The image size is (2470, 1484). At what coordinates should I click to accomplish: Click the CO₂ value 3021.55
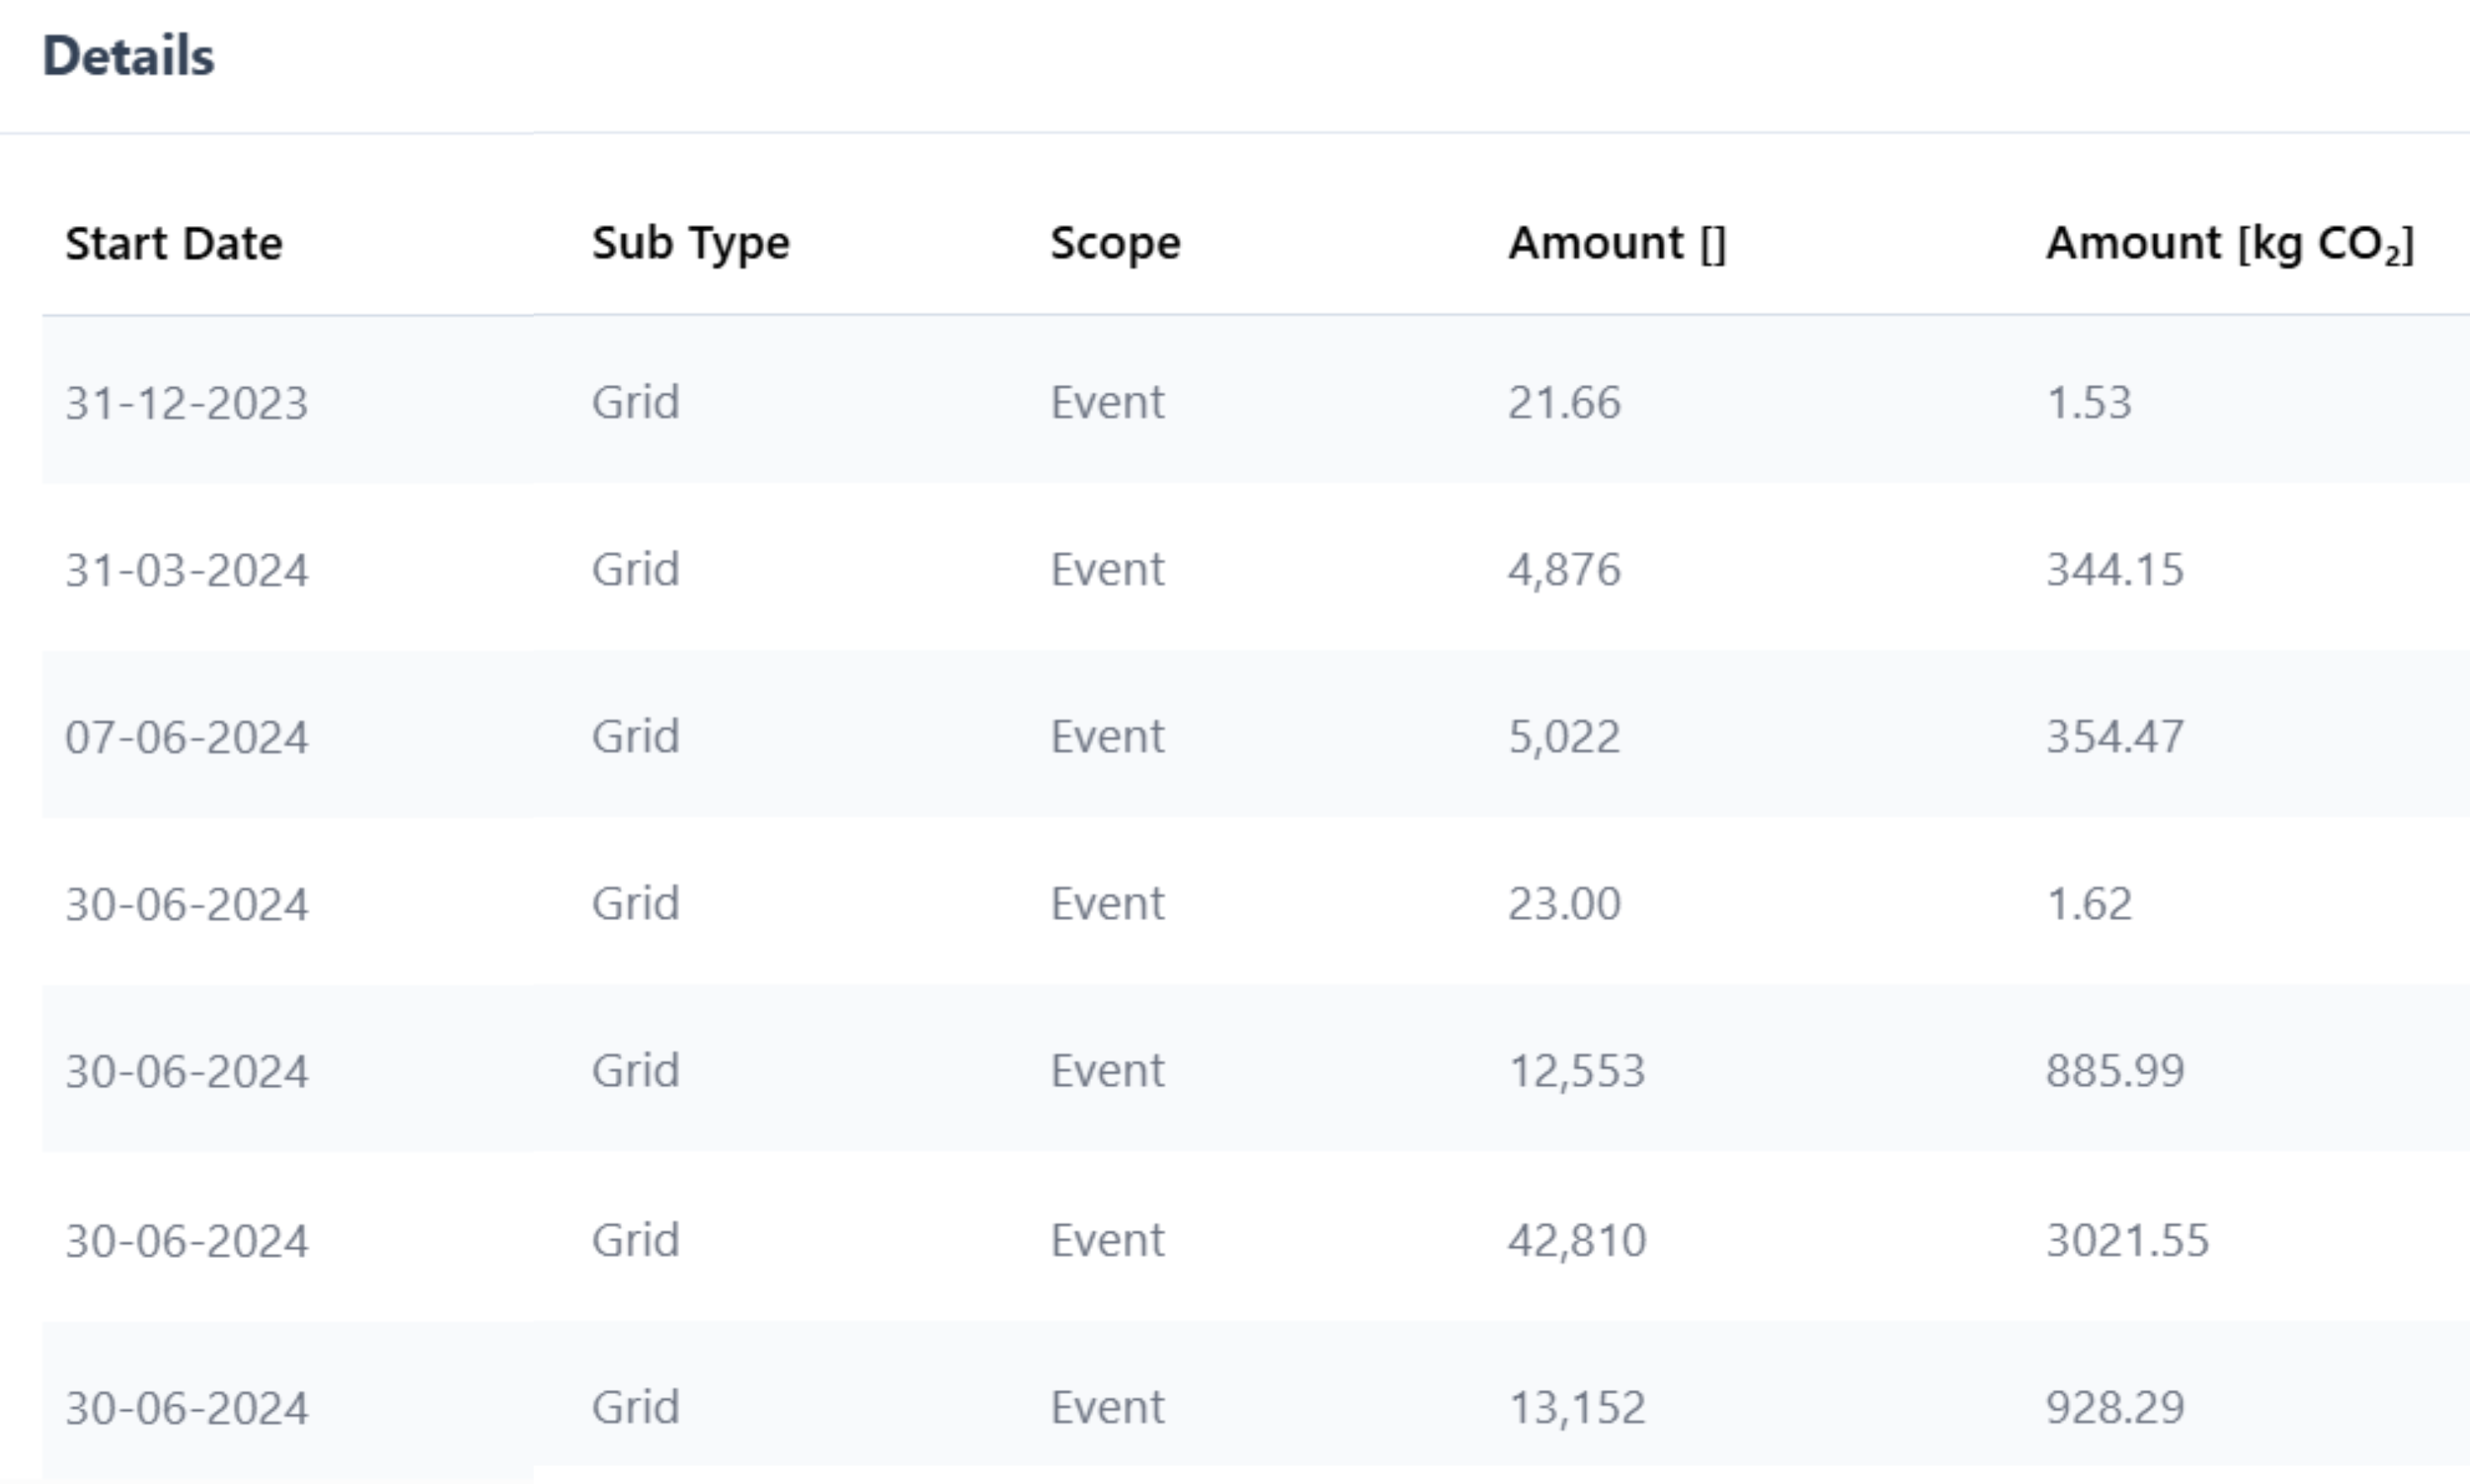click(2127, 1240)
